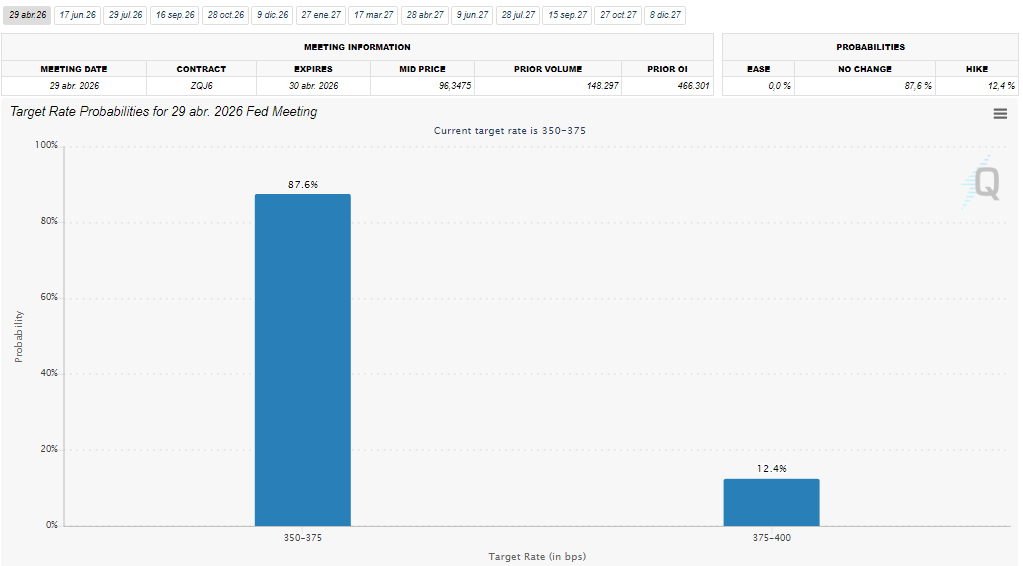Click the 87.6% bar for 350-375

(302, 360)
